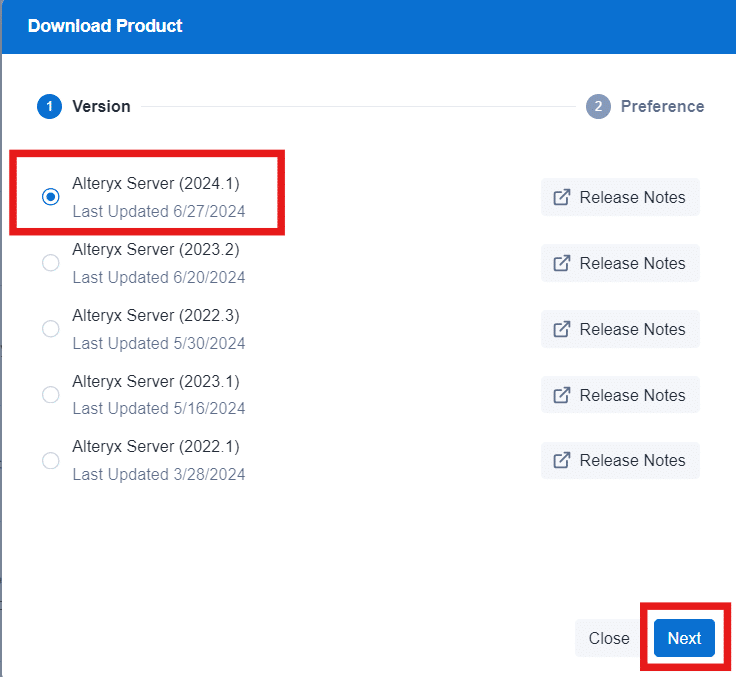Go to the Preference step label
Image resolution: width=736 pixels, height=677 pixels.
[662, 106]
